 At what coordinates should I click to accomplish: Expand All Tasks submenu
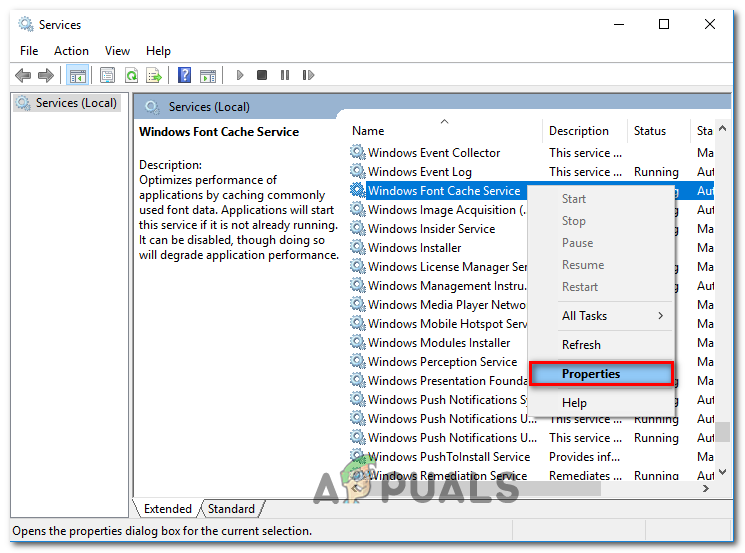[601, 316]
